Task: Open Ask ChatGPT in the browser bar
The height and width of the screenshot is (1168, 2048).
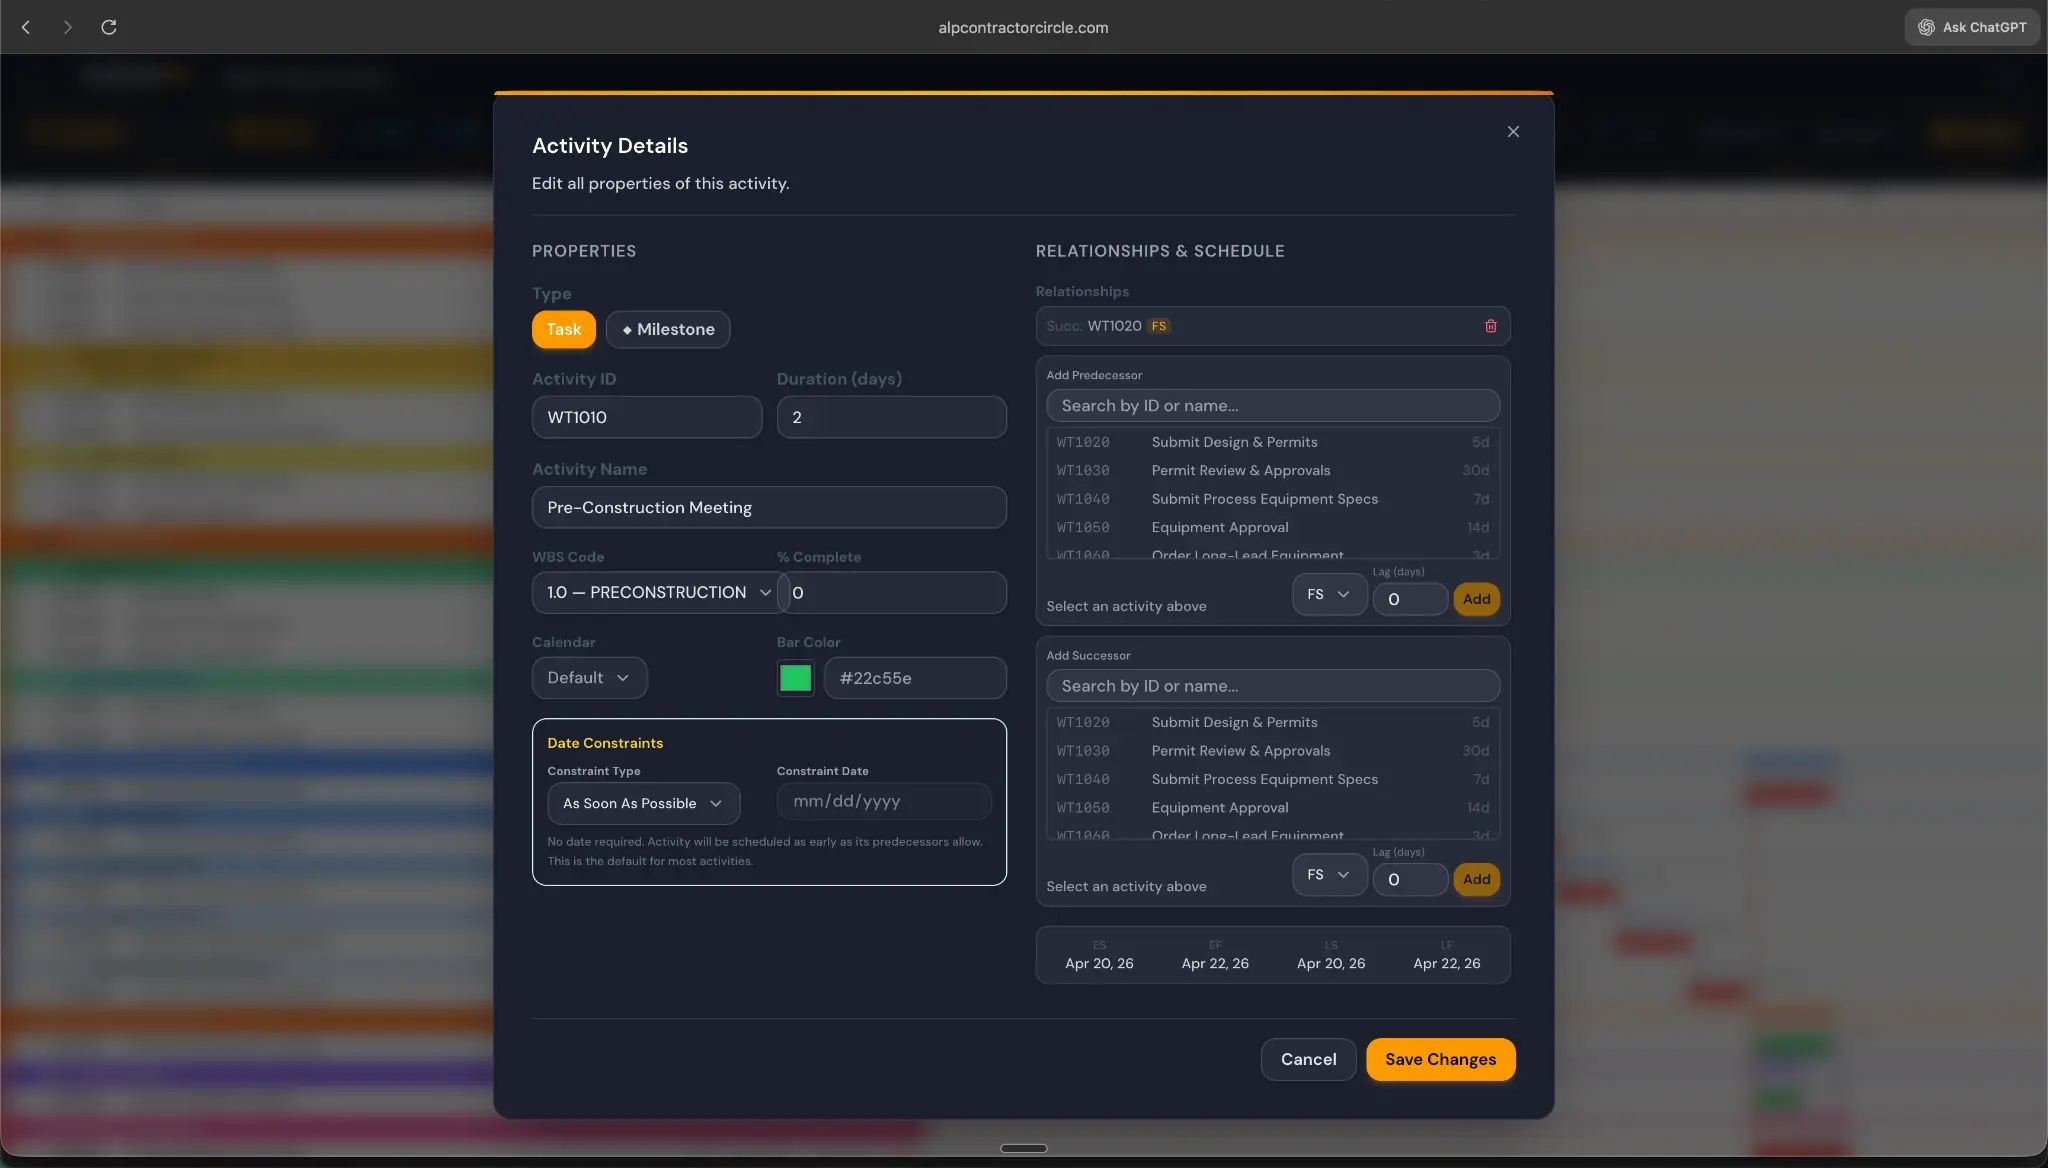Action: tap(1973, 27)
